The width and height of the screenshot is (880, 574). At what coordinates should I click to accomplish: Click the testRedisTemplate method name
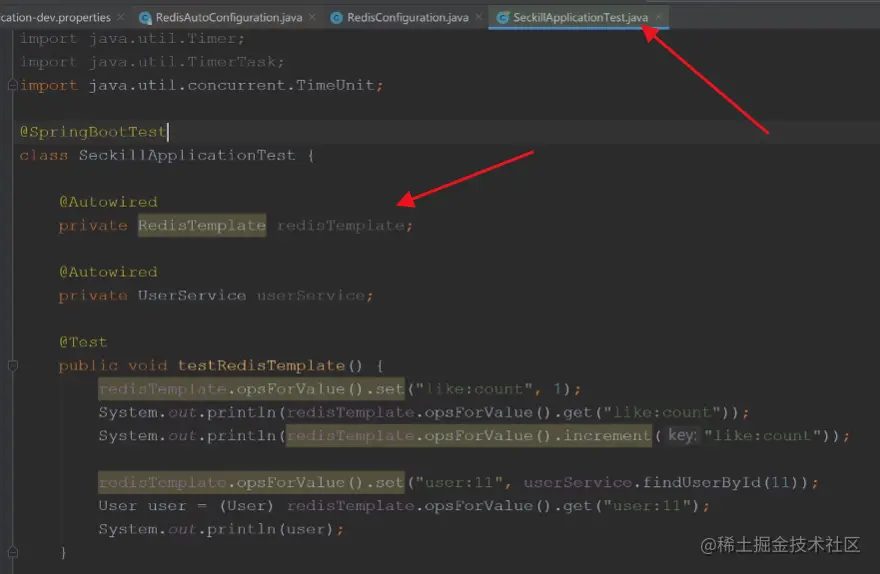tap(261, 366)
